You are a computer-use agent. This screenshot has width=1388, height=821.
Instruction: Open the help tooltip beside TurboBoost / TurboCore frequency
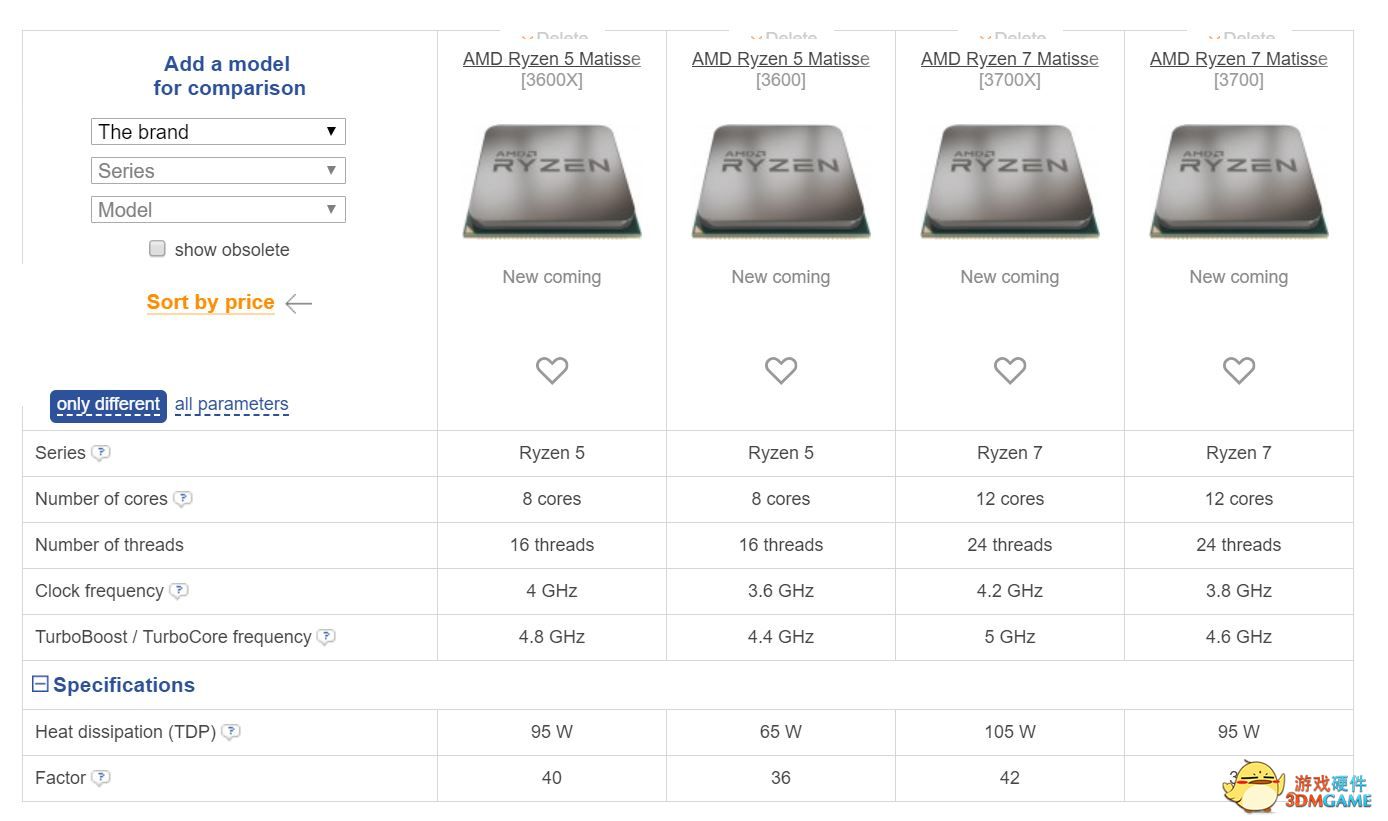click(x=326, y=637)
